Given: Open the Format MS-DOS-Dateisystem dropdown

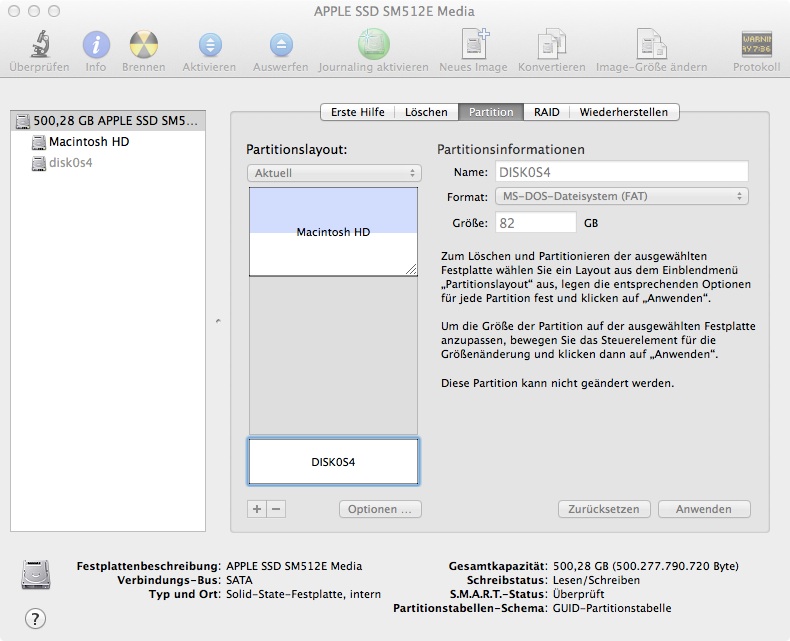Looking at the screenshot, I should coord(622,196).
